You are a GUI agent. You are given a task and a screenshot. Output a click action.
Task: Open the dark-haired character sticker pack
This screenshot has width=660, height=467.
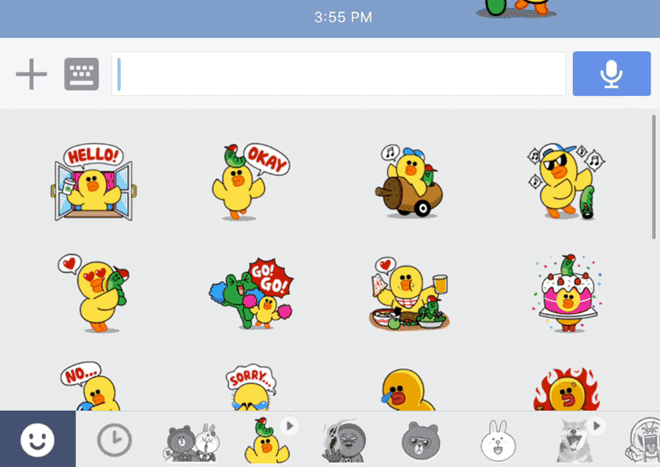tap(343, 439)
